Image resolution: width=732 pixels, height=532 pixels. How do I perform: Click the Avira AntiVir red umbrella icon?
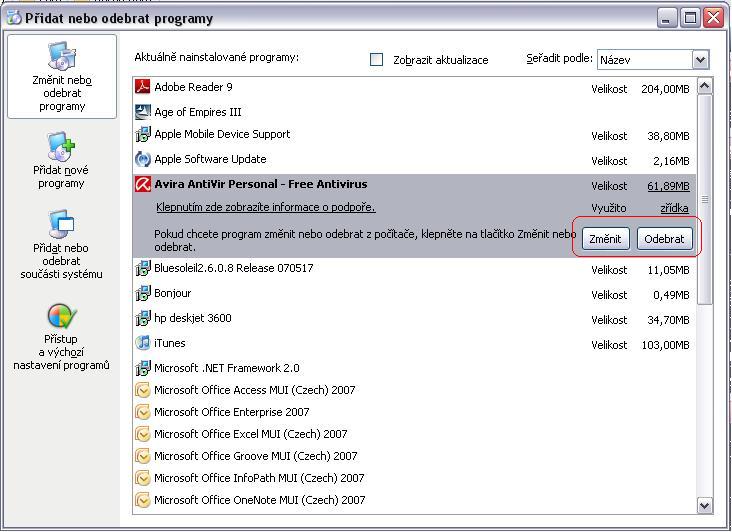[143, 184]
